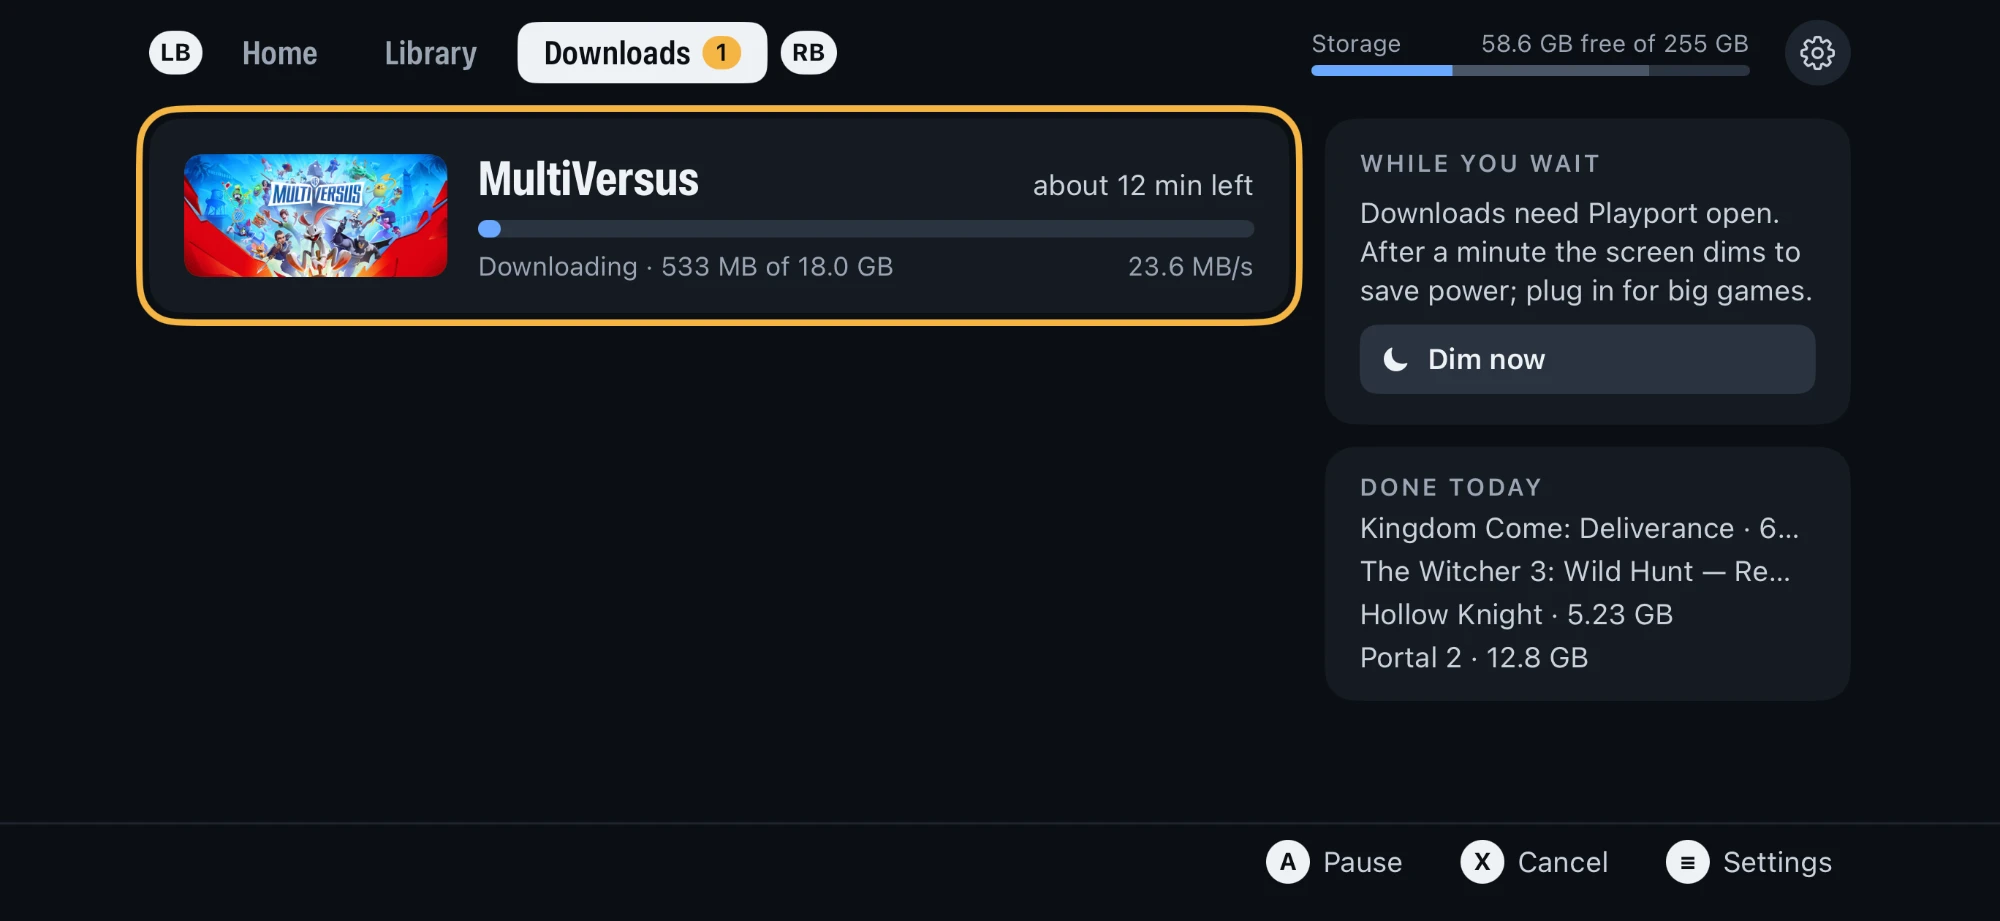
Task: Switch to the Library tab
Action: click(x=431, y=53)
